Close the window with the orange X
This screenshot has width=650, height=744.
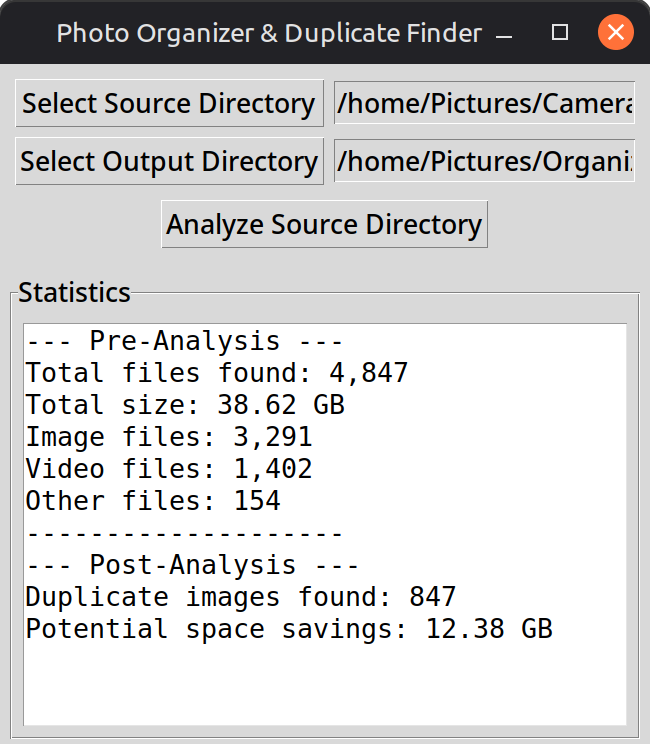tap(615, 33)
